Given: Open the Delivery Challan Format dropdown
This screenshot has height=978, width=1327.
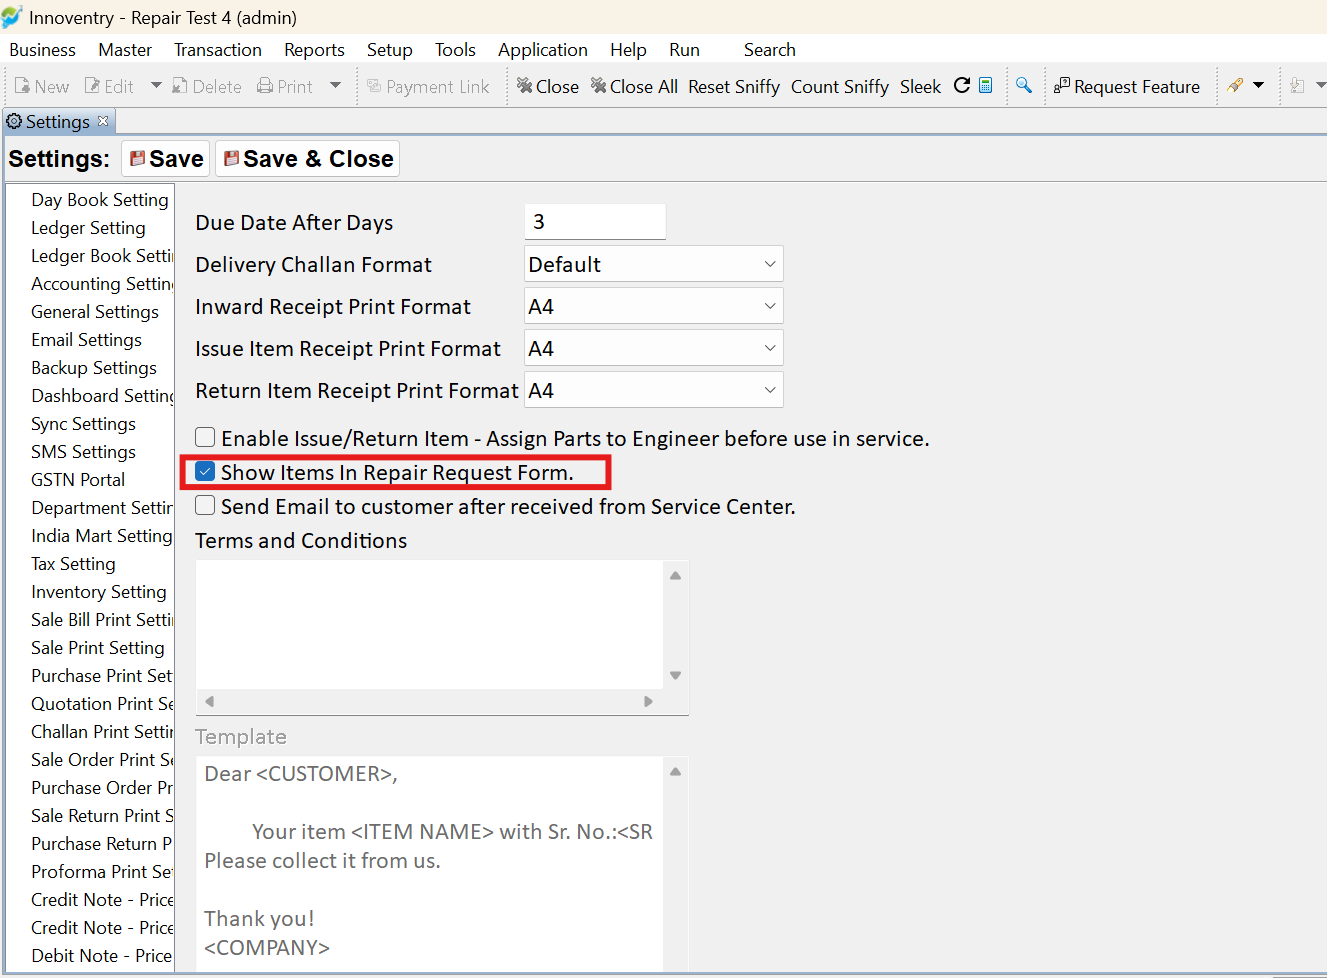Looking at the screenshot, I should point(654,264).
